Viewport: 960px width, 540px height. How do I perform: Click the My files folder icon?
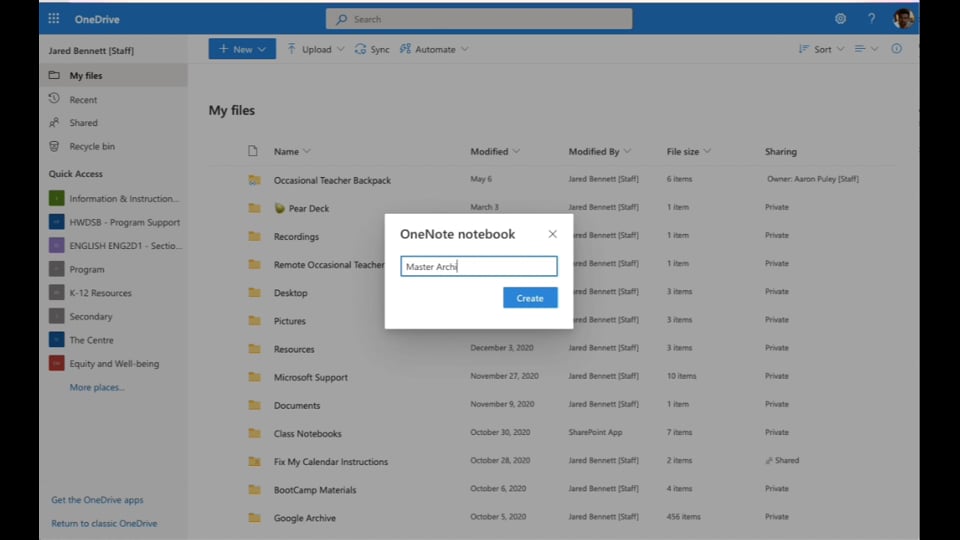[54, 75]
